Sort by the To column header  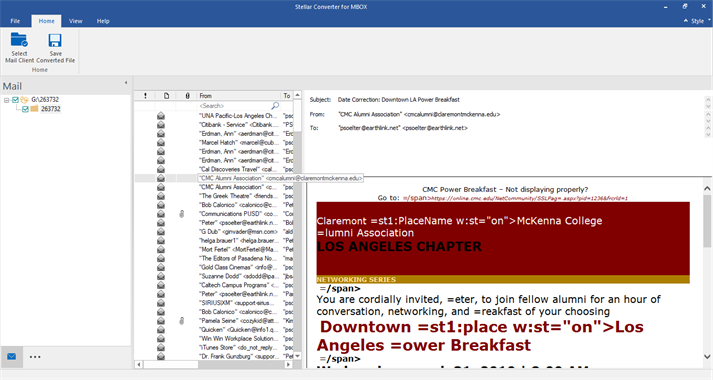[x=287, y=96]
